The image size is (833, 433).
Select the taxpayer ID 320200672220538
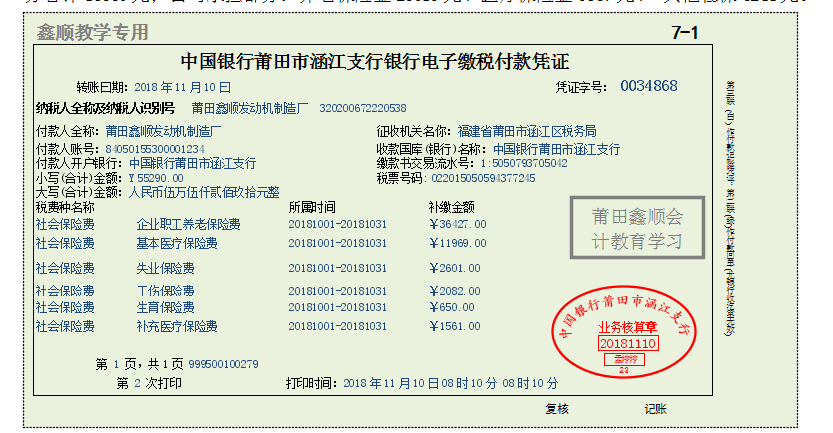click(363, 108)
